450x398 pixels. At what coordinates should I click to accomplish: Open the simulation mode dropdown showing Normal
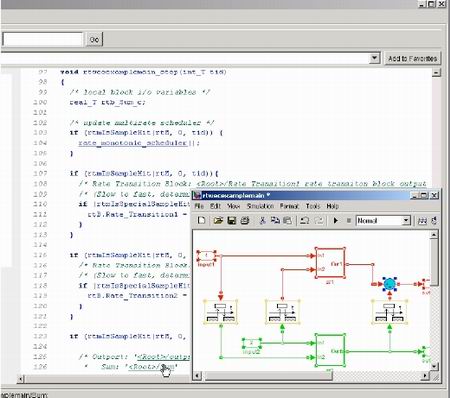pyautogui.click(x=383, y=220)
